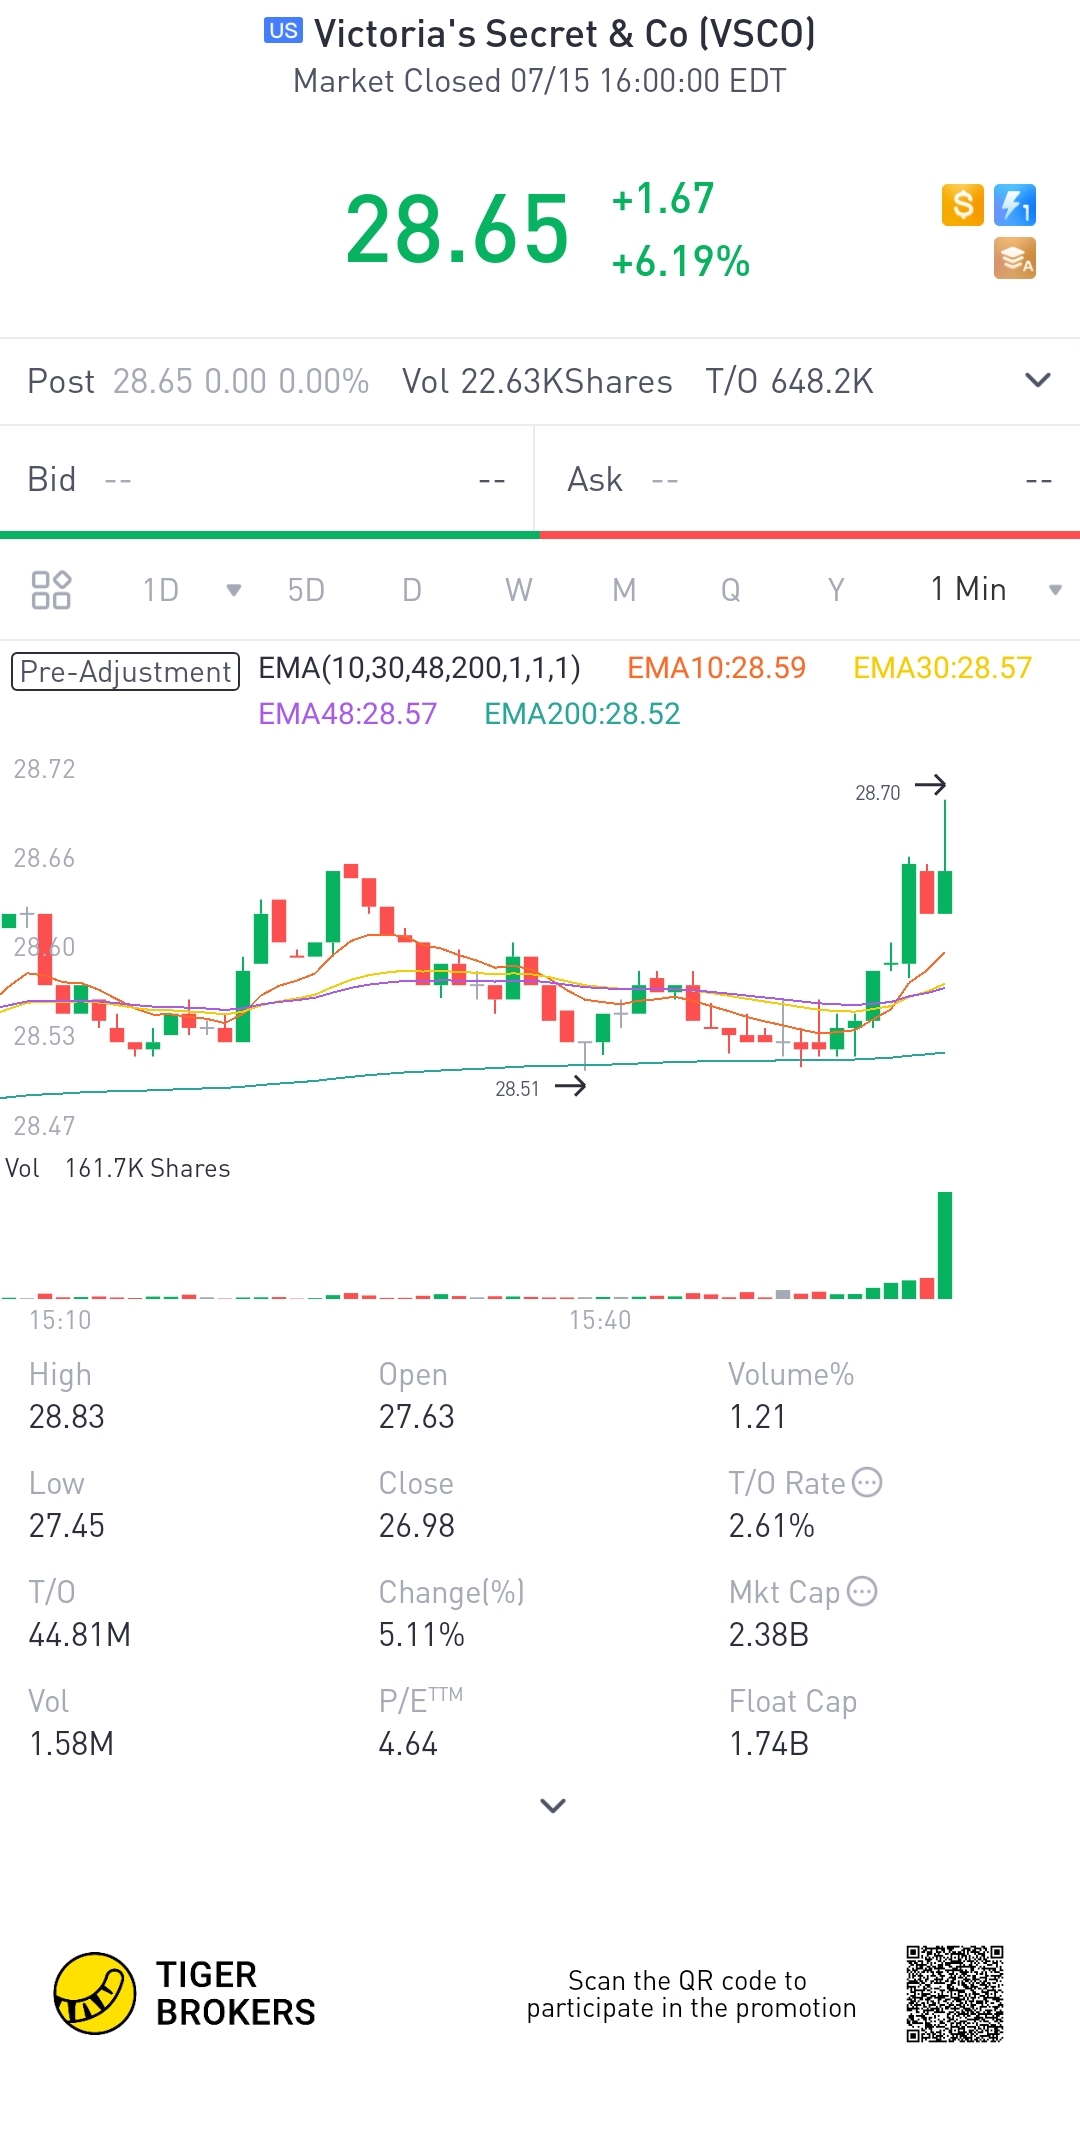Tap the High 28.83 stat
The height and width of the screenshot is (2145, 1080).
click(x=67, y=1396)
